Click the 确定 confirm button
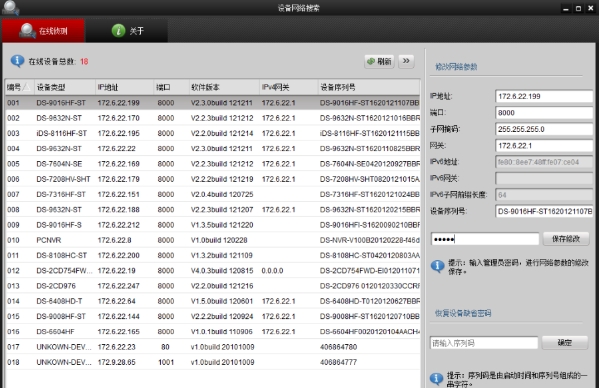 (565, 342)
